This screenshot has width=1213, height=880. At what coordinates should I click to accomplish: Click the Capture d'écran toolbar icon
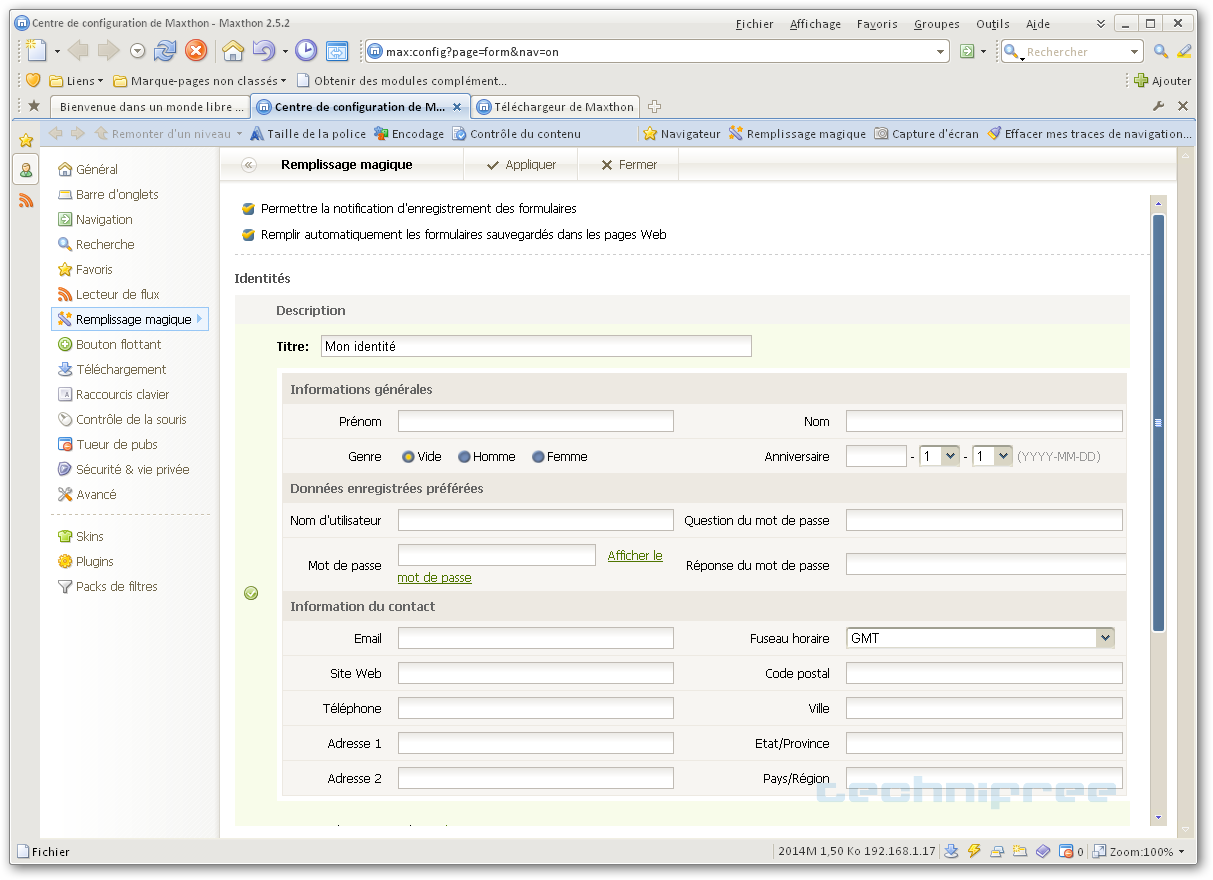point(881,134)
